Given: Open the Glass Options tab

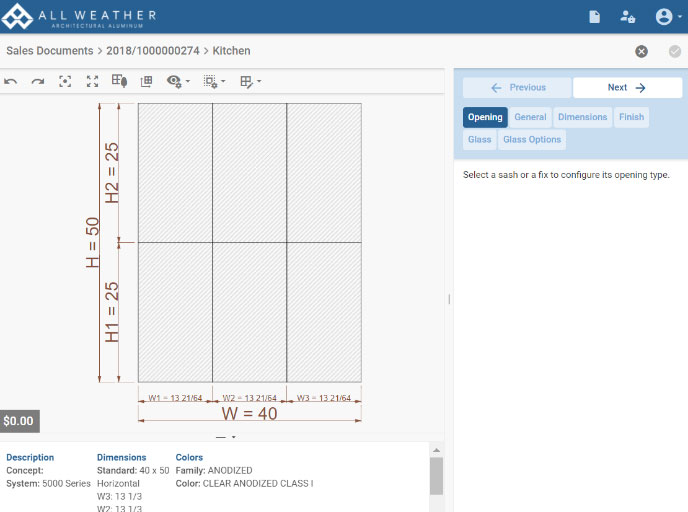Looking at the screenshot, I should tap(532, 140).
